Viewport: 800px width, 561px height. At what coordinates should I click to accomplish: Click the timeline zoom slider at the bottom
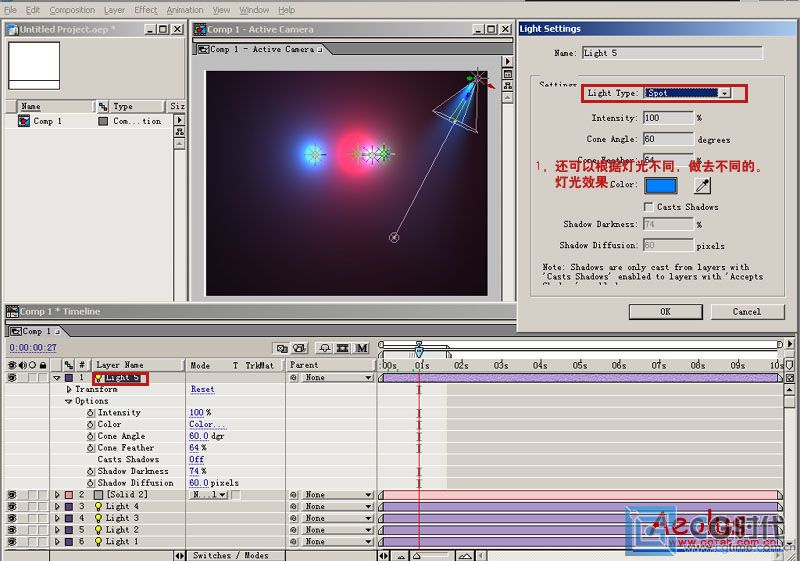[x=417, y=556]
